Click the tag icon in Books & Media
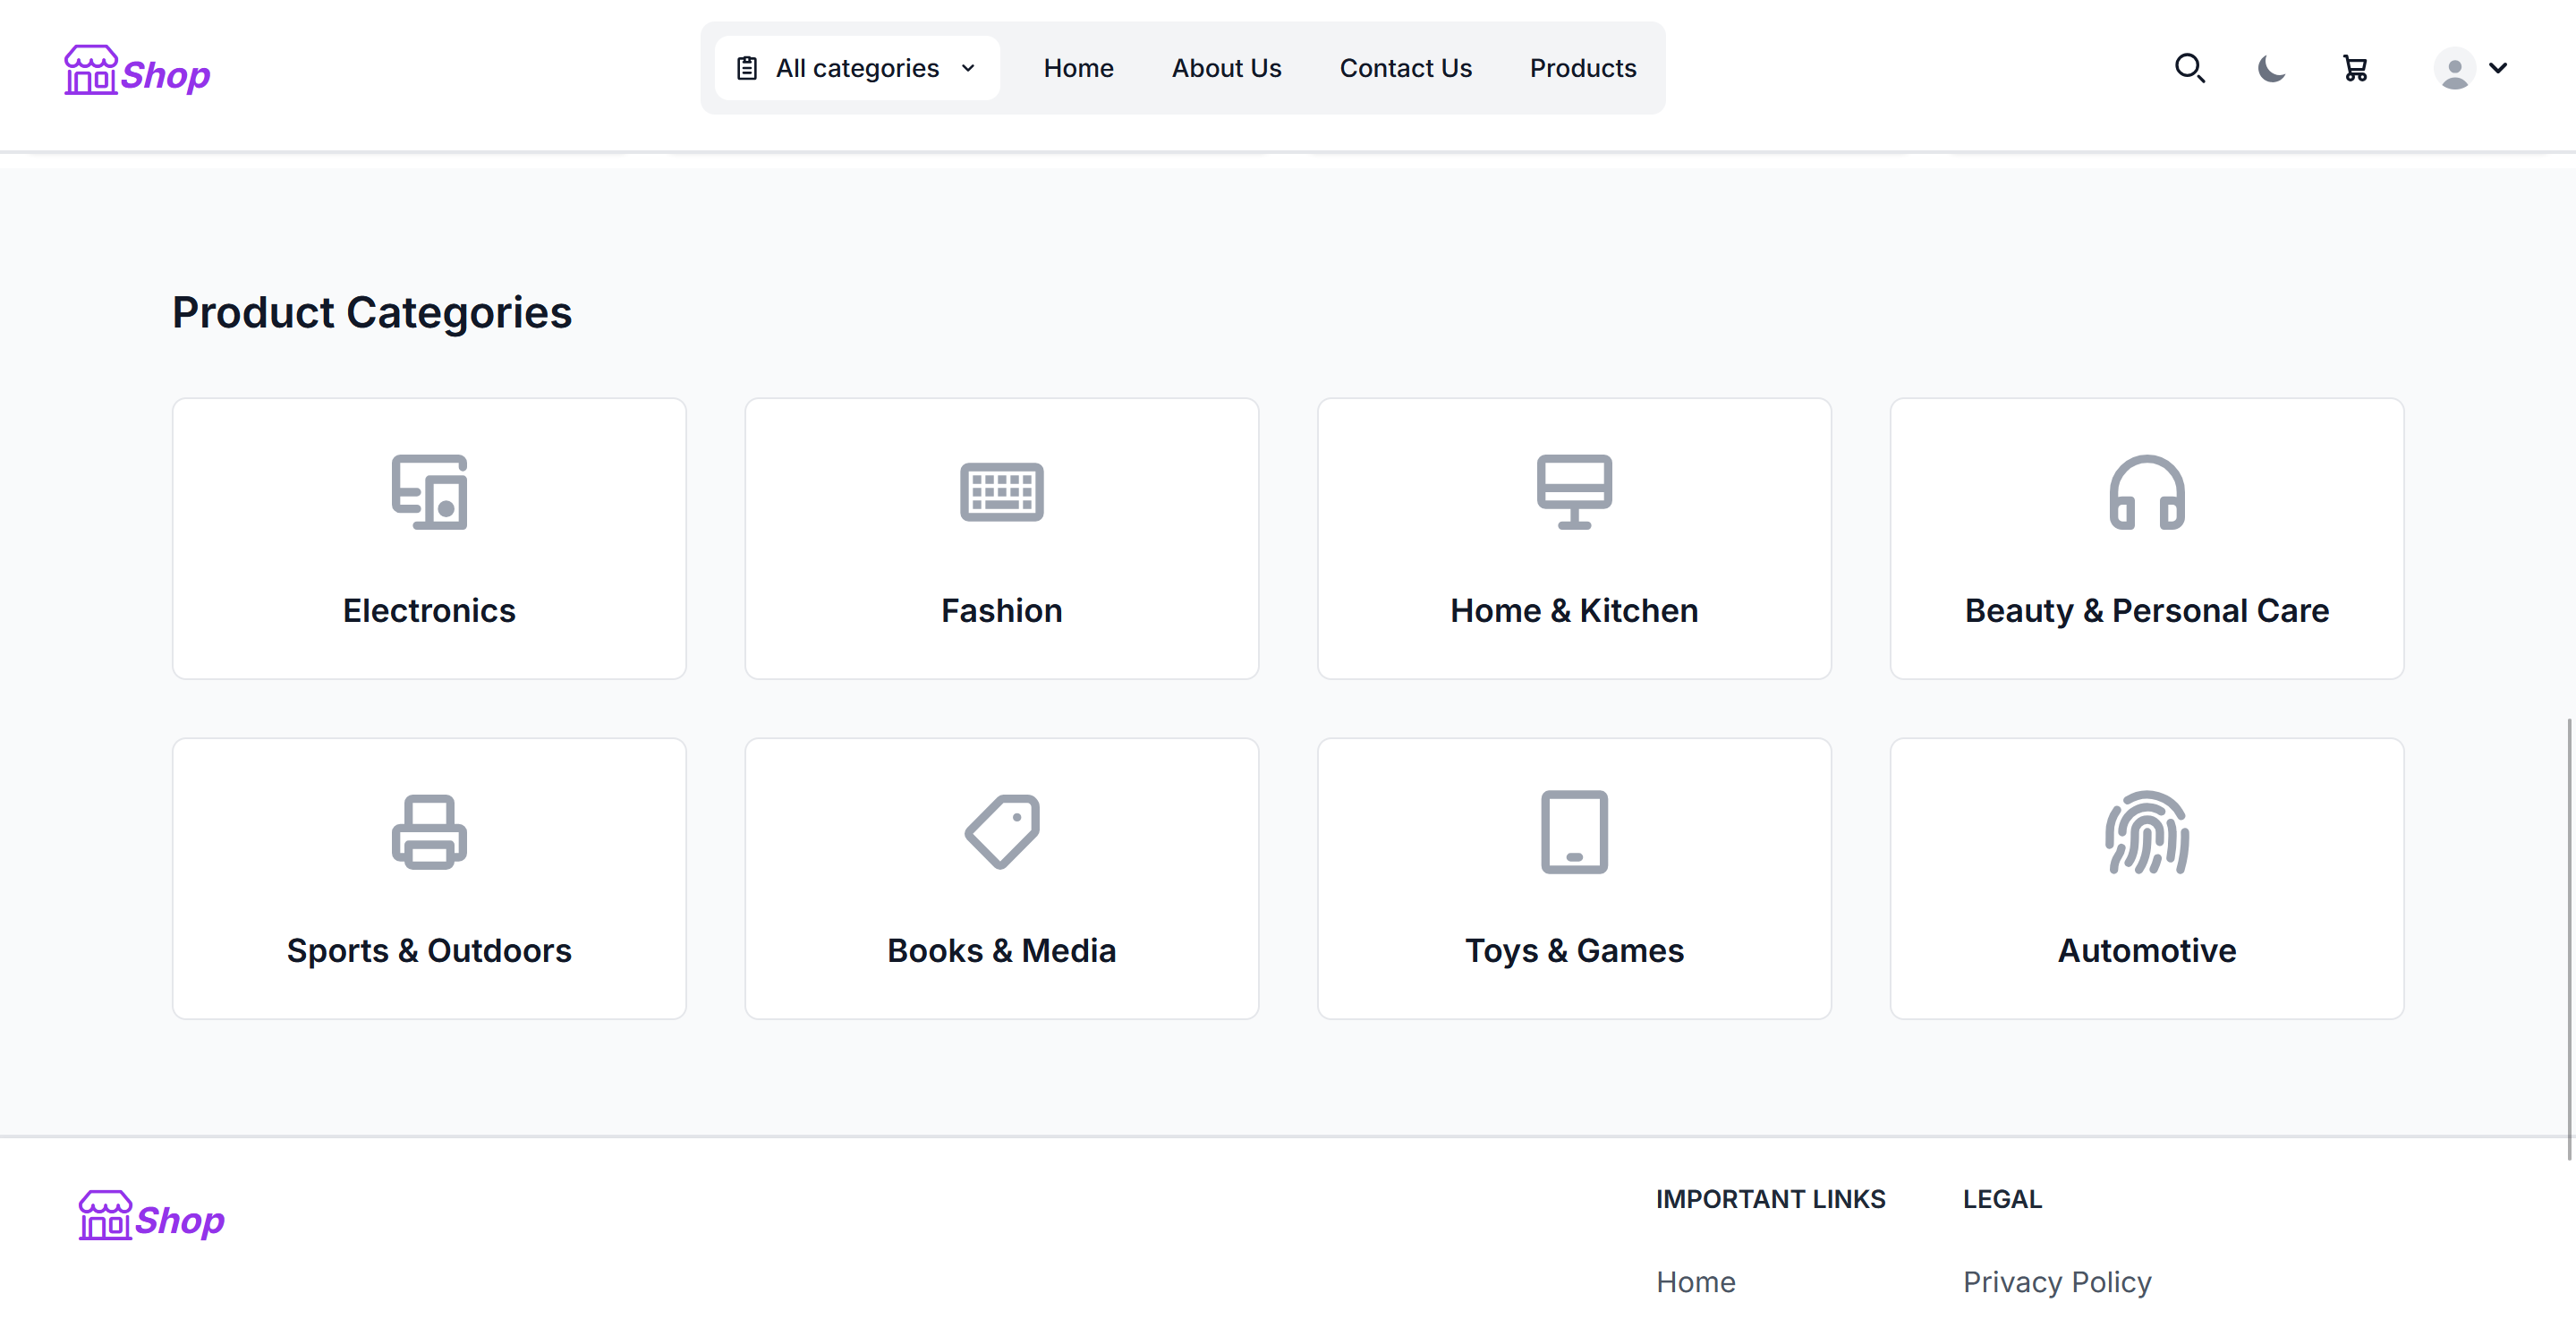This screenshot has height=1319, width=2576. 1001,832
